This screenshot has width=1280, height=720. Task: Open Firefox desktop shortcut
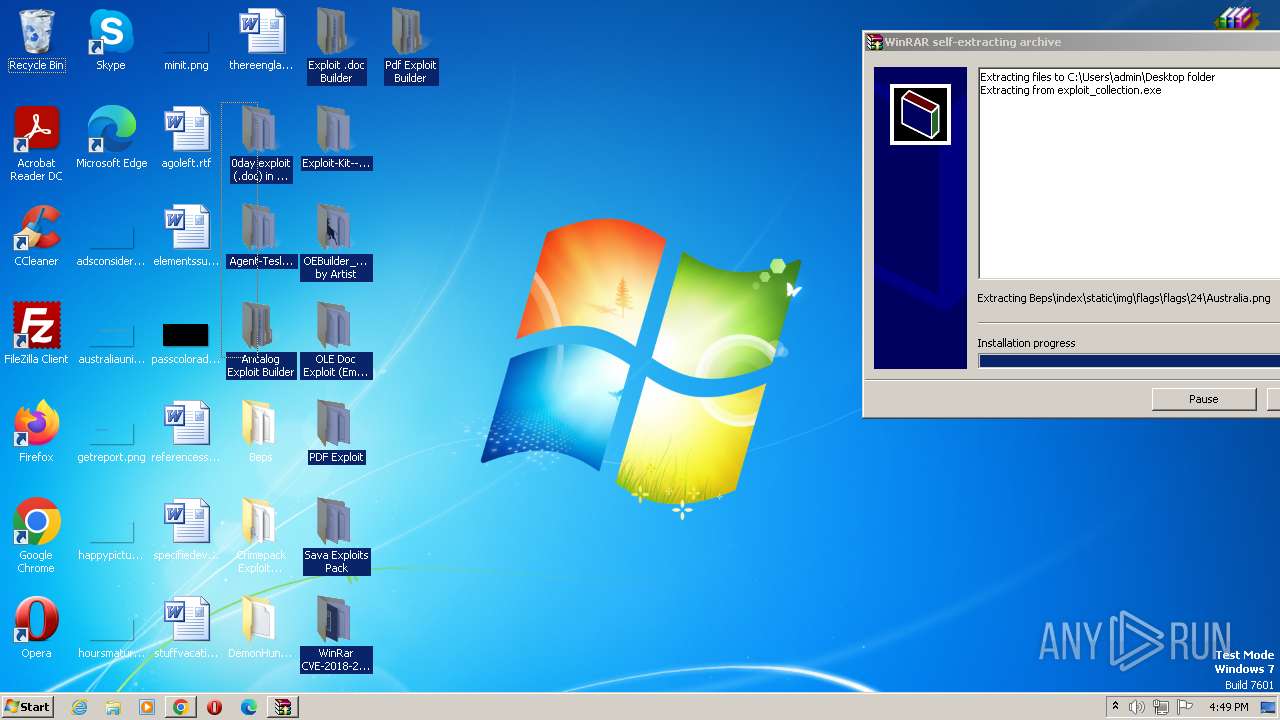(x=36, y=432)
